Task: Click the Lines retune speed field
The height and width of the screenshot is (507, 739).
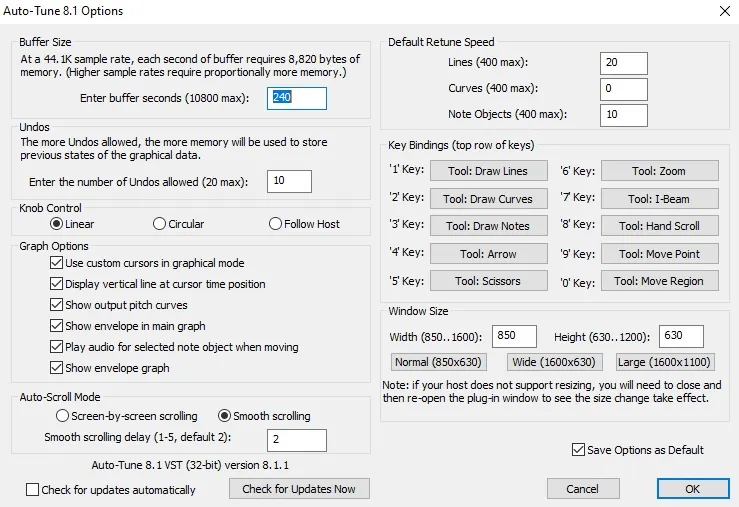Action: pyautogui.click(x=624, y=63)
